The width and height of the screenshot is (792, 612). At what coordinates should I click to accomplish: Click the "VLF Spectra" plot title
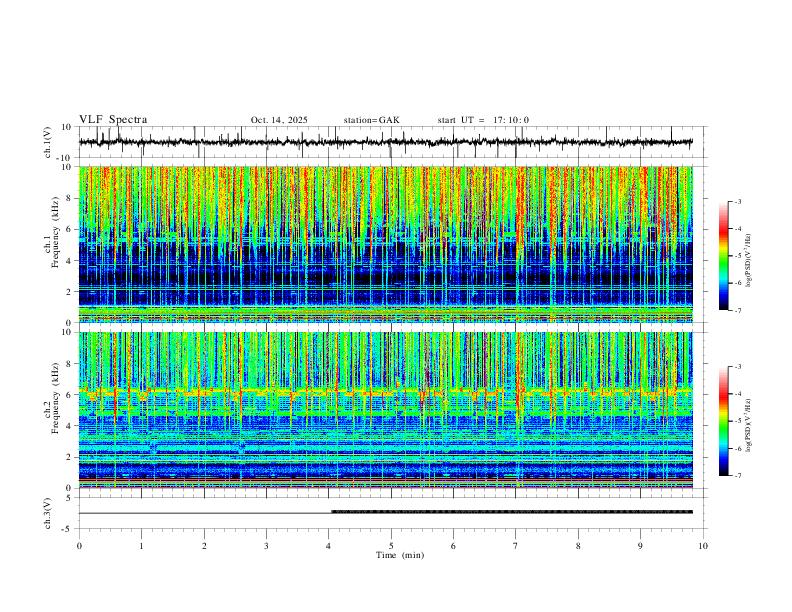[113, 120]
